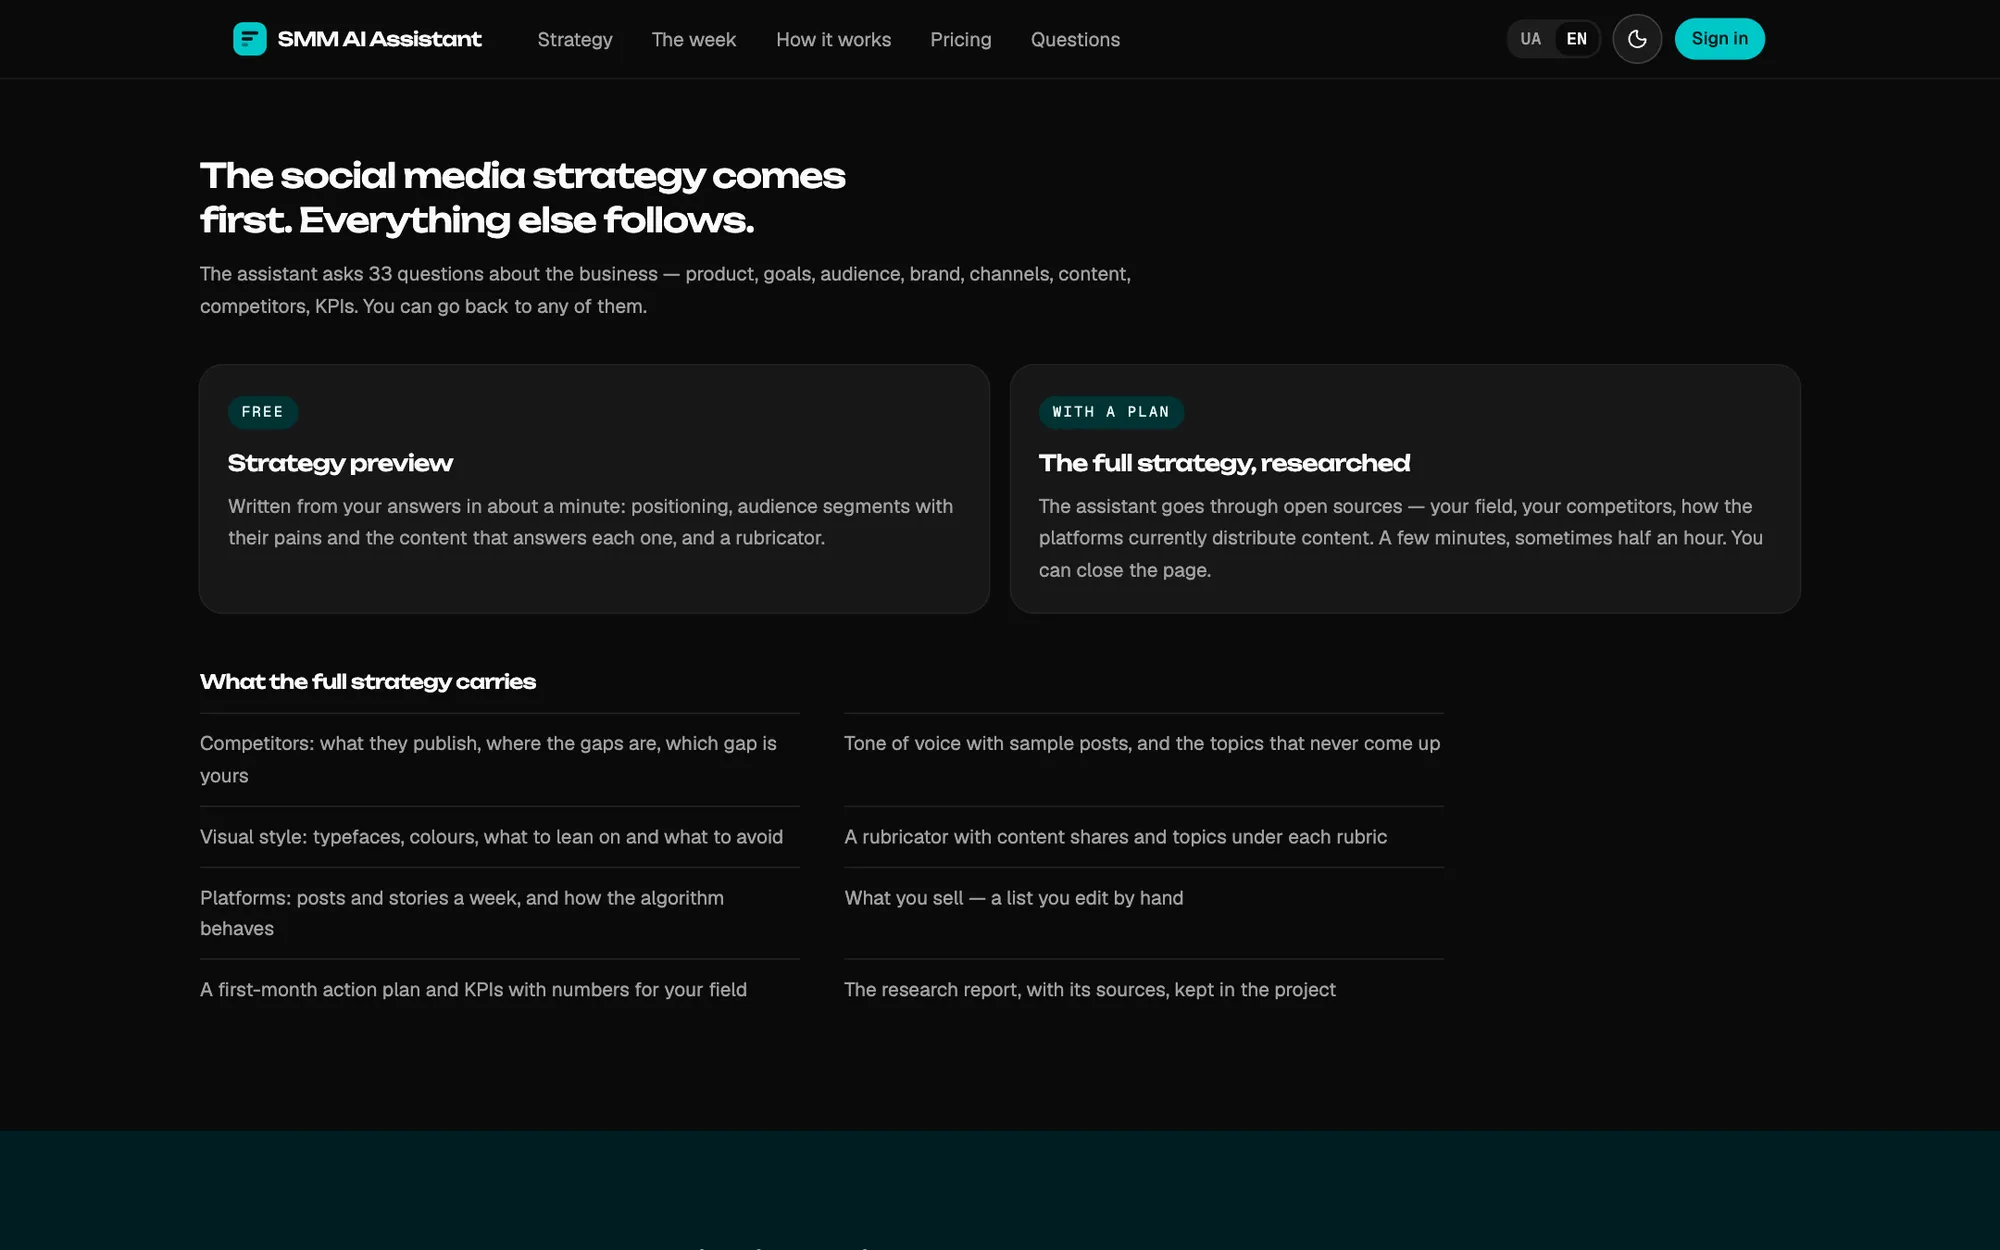Go to The week section

[694, 40]
